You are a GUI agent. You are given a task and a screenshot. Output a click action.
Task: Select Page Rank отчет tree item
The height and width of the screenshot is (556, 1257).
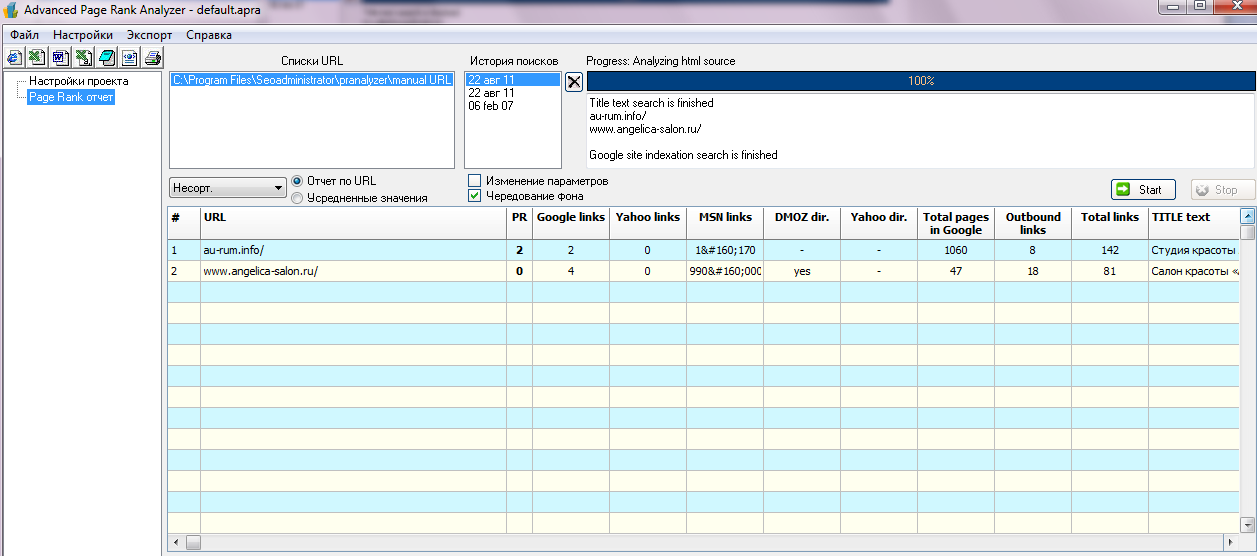[70, 97]
